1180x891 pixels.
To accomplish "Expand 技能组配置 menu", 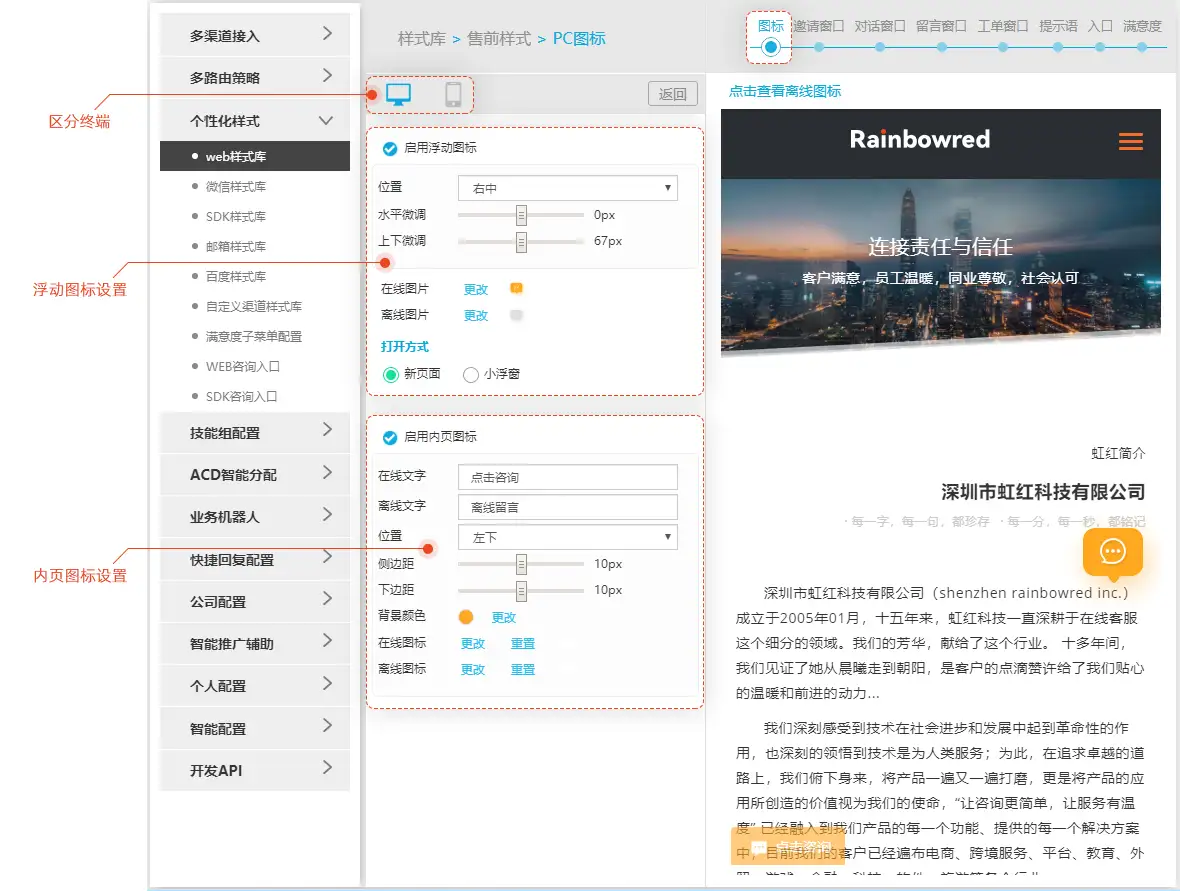I will (254, 432).
